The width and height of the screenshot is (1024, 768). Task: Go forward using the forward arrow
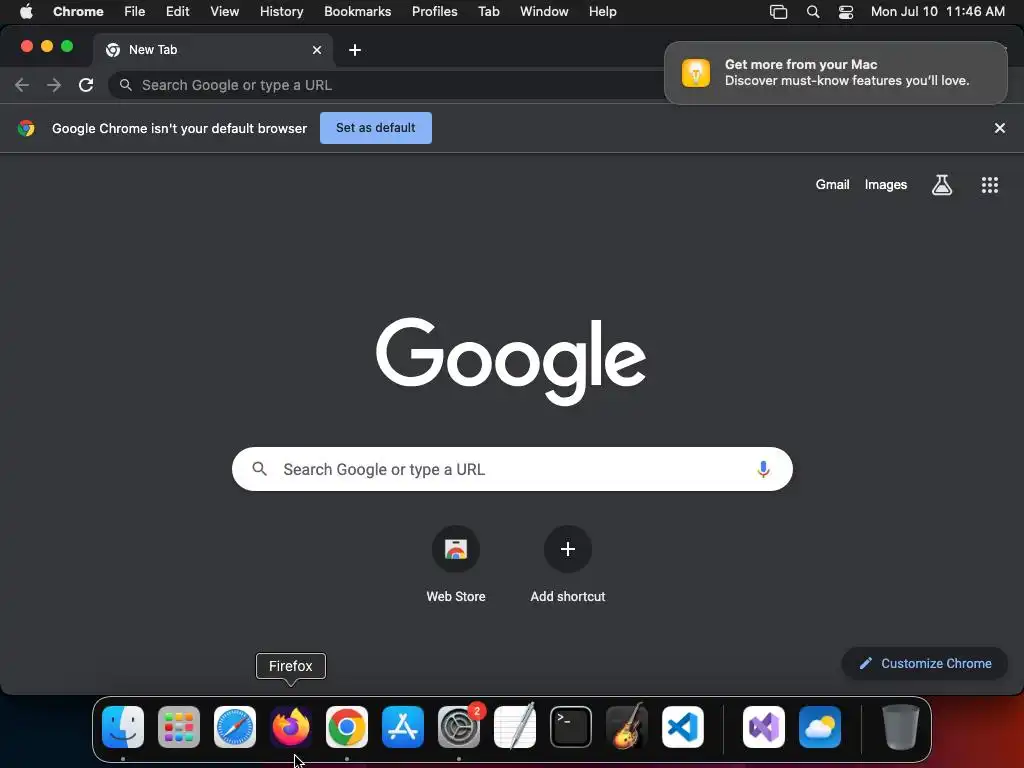pyautogui.click(x=54, y=85)
